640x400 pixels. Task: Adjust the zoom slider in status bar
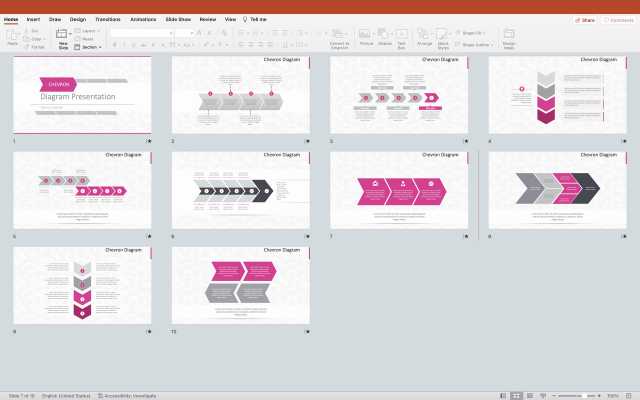pos(585,395)
